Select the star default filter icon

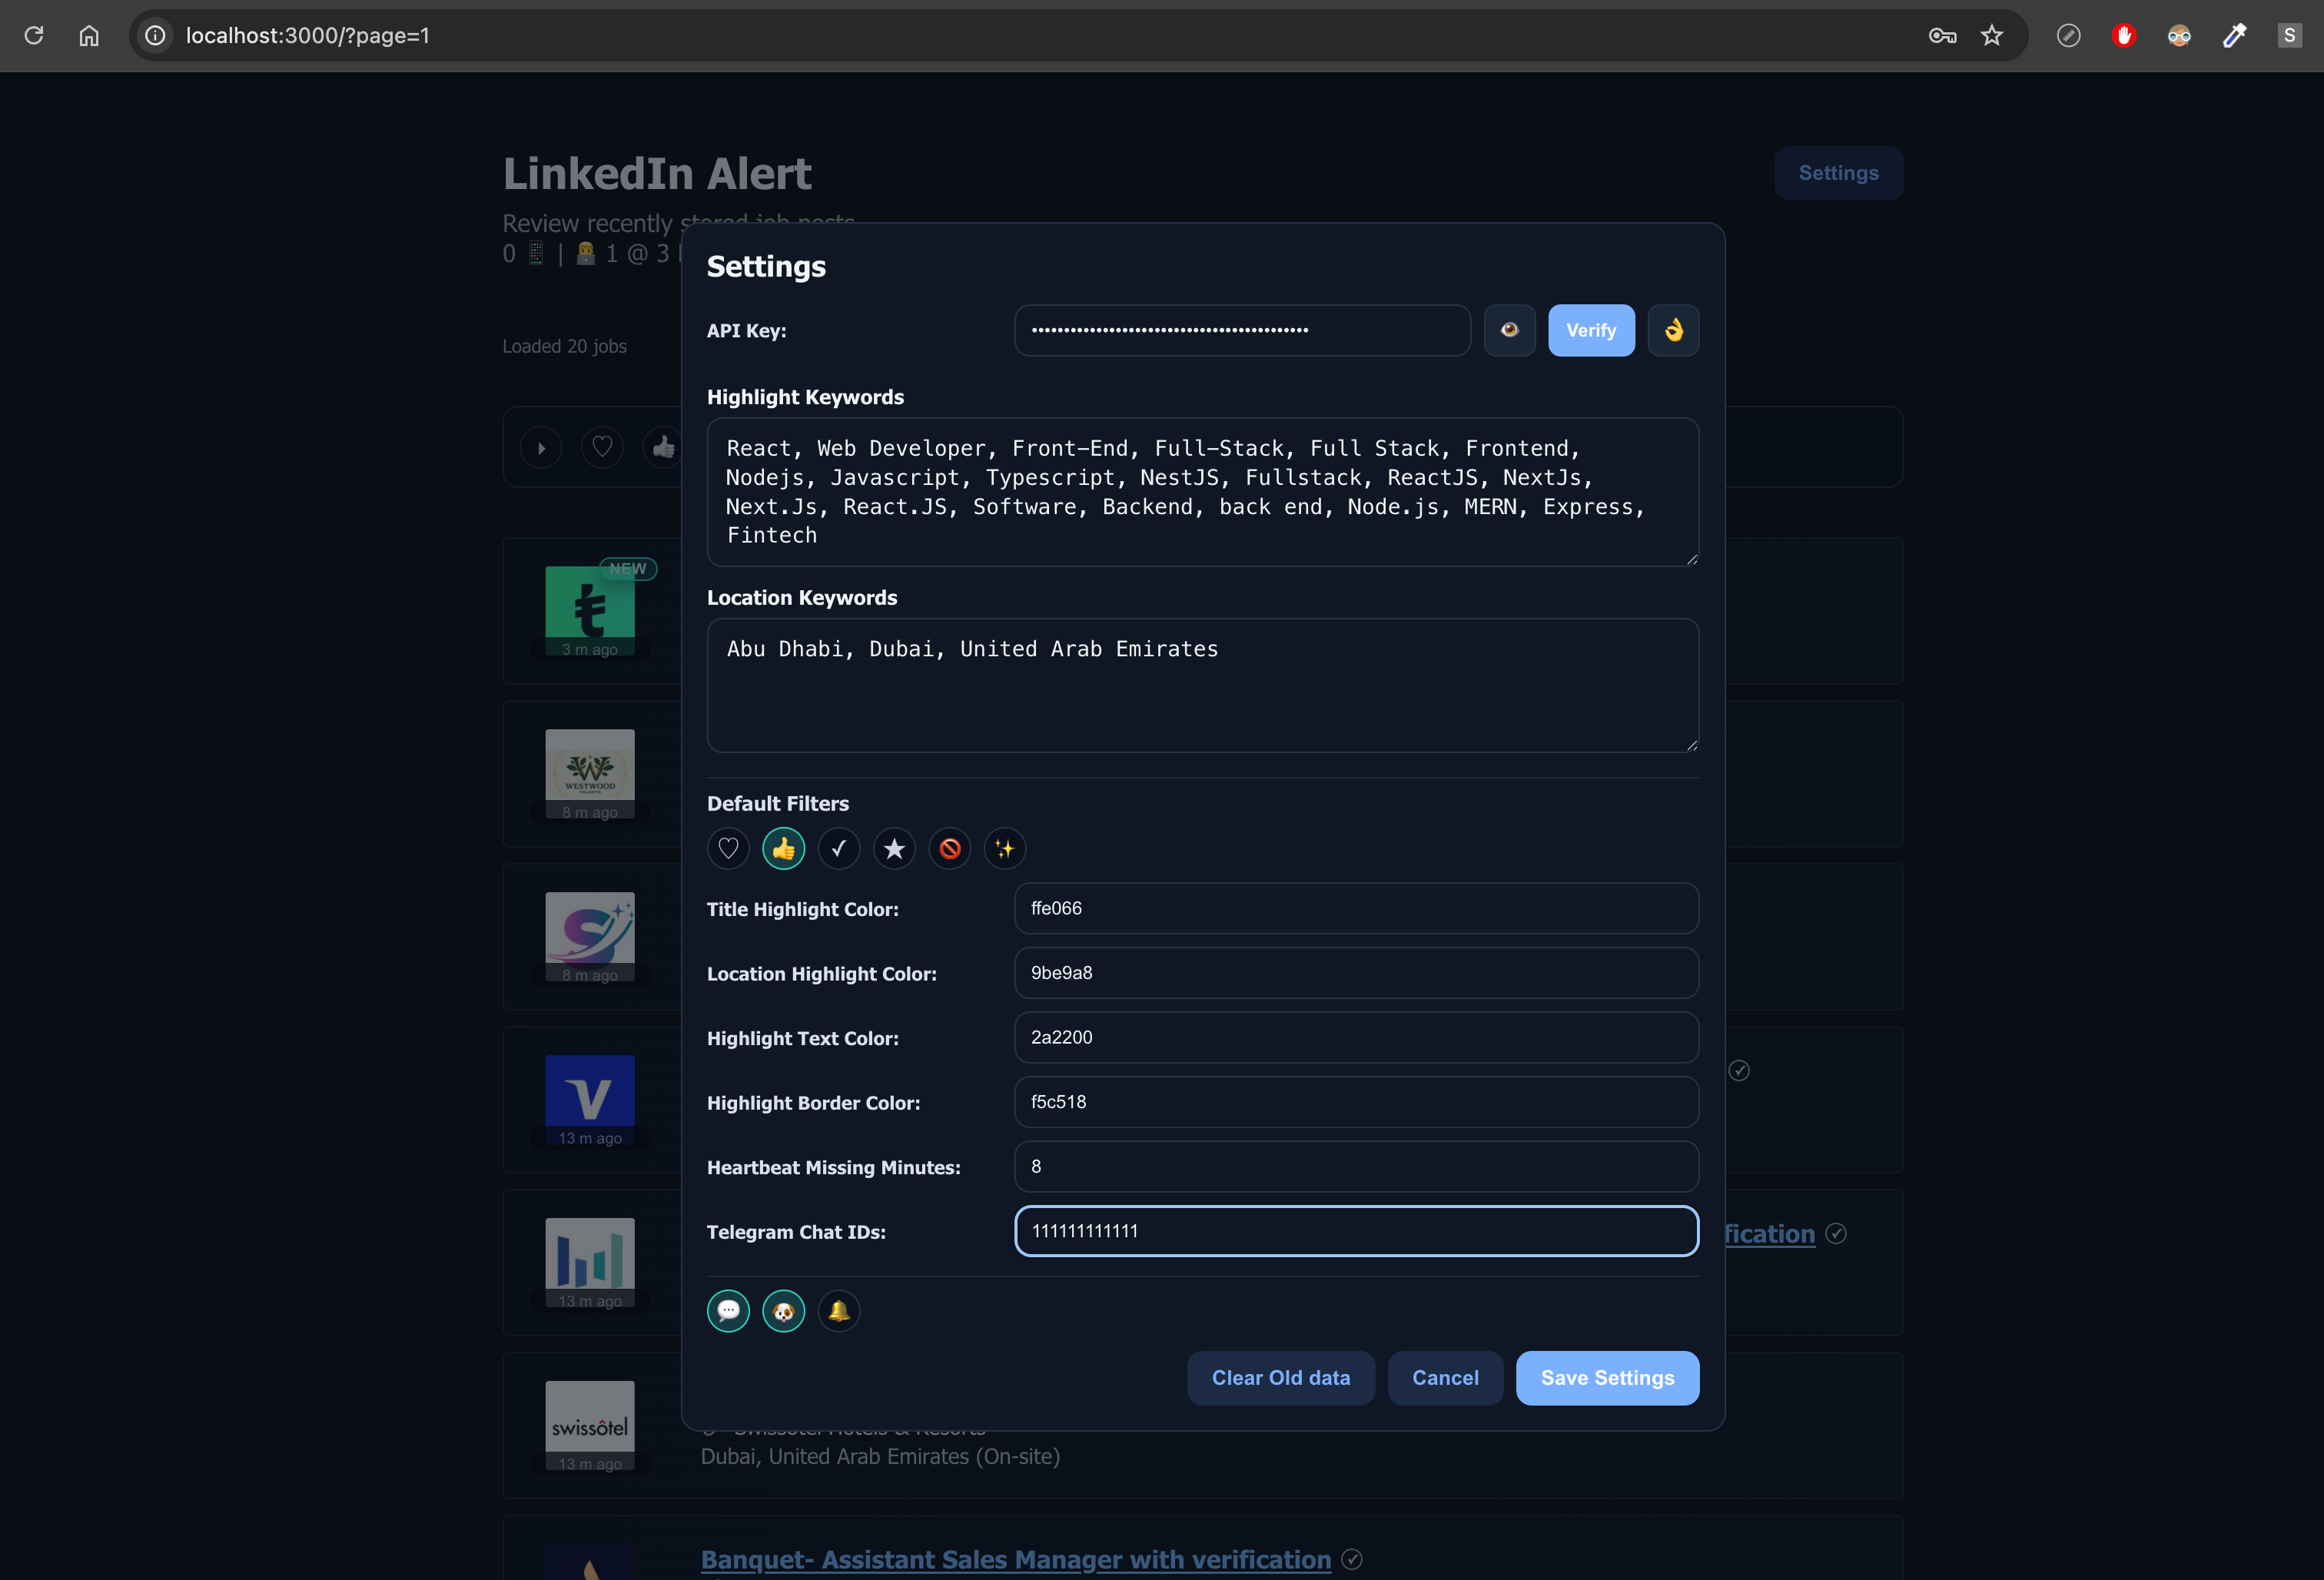pos(894,848)
